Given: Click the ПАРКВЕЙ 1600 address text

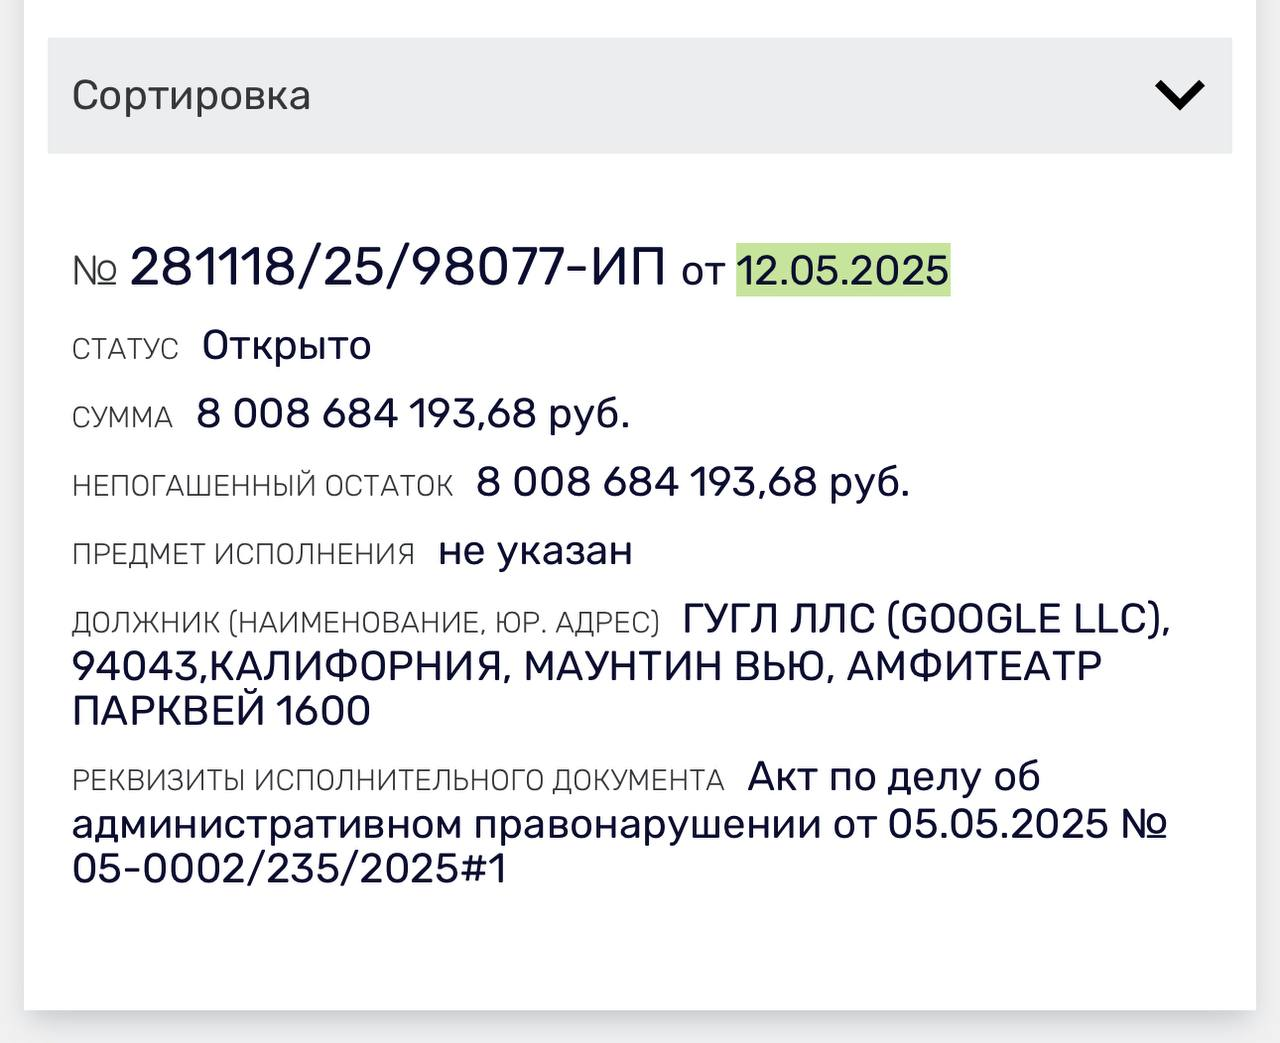Looking at the screenshot, I should pos(221,711).
